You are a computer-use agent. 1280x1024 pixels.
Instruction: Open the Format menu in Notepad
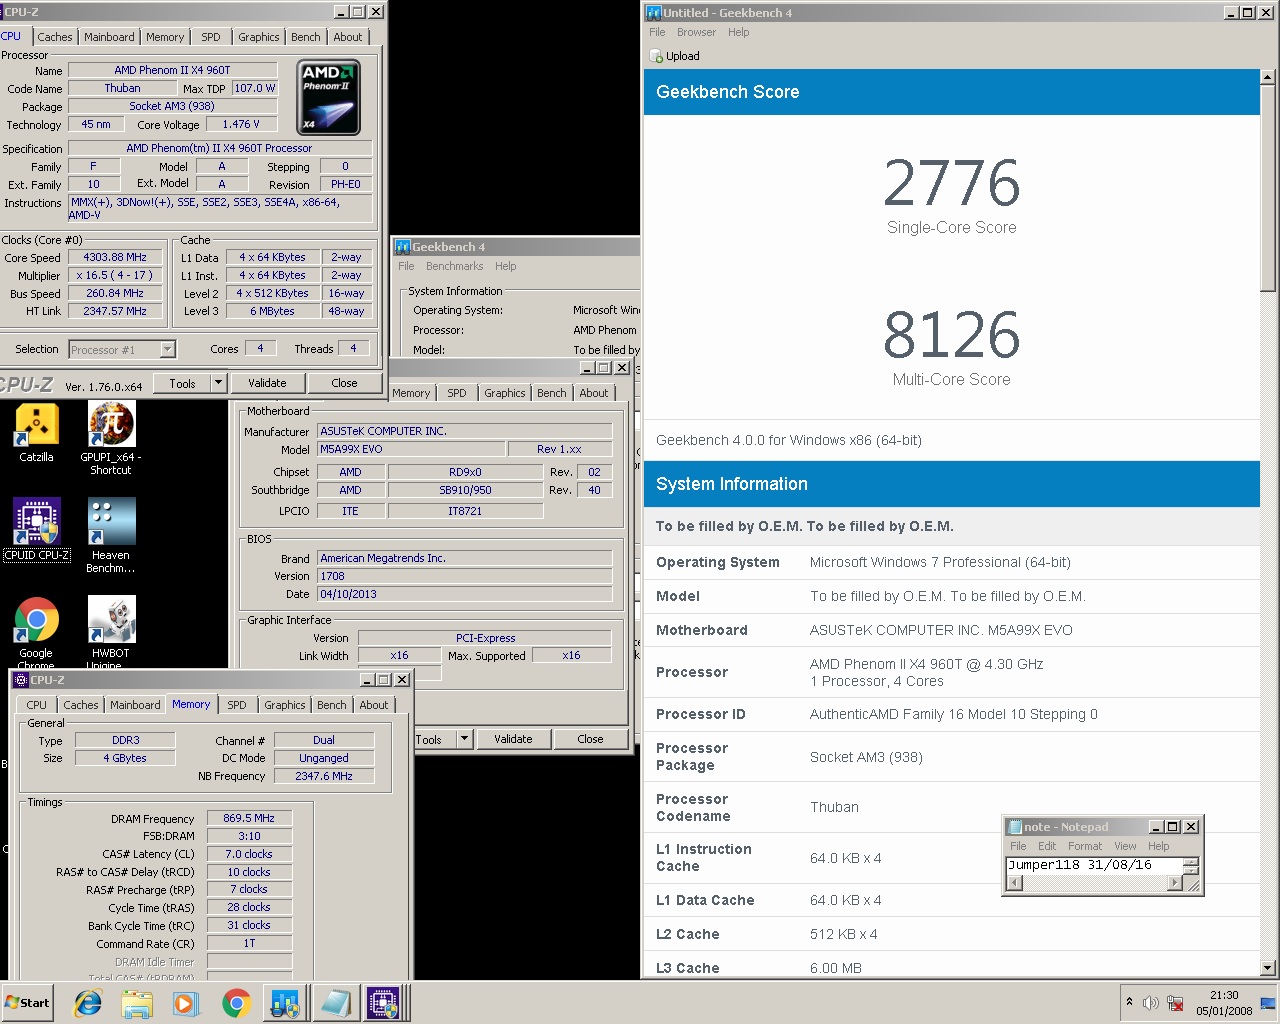(1085, 846)
